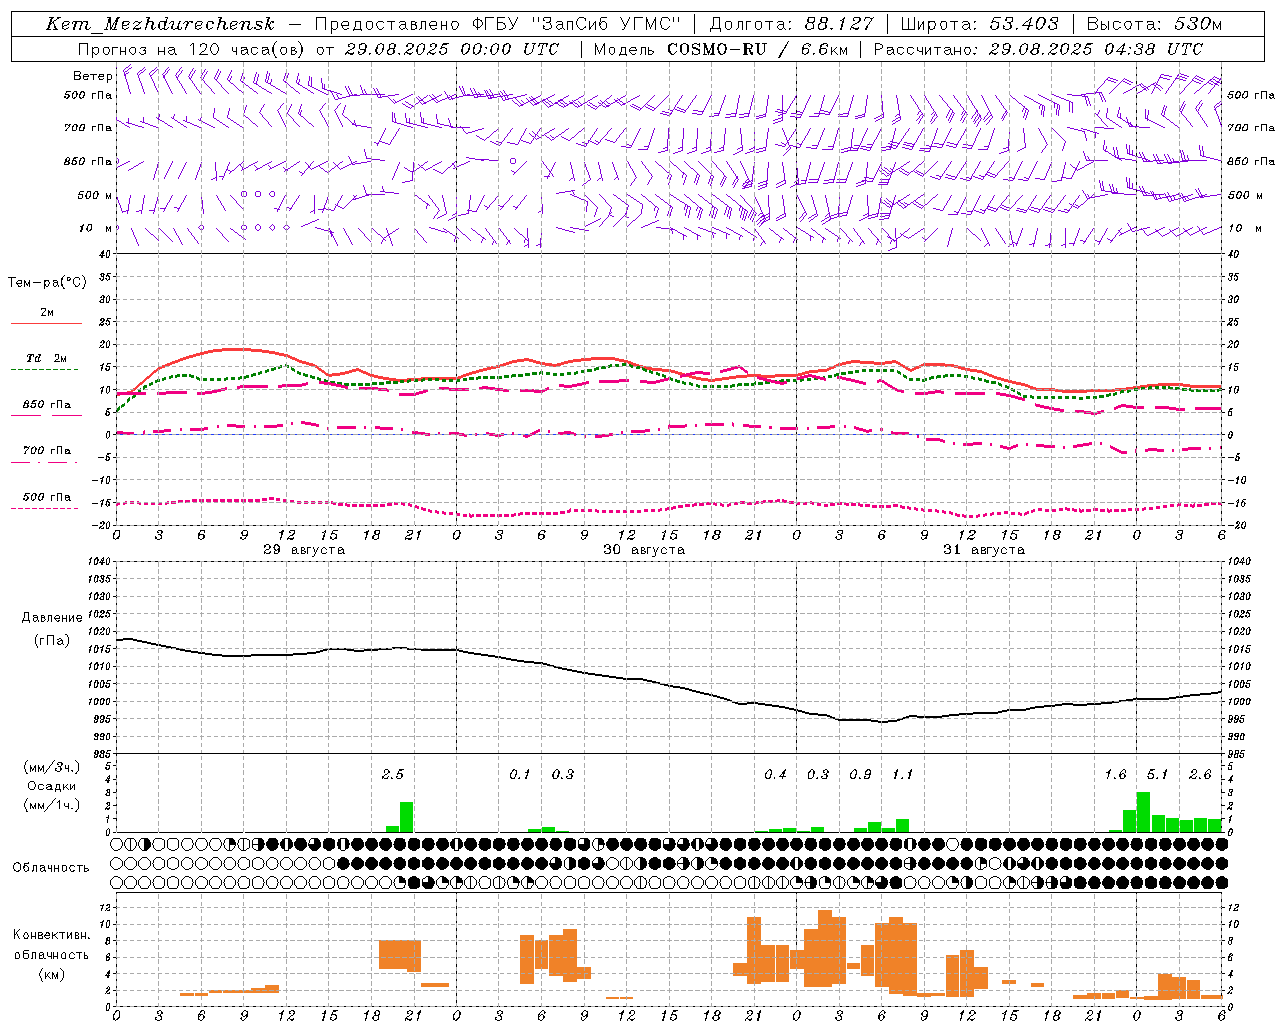Click the Рассчитано: 29.08.2025 04:38 UTC timestamp

tap(1038, 49)
